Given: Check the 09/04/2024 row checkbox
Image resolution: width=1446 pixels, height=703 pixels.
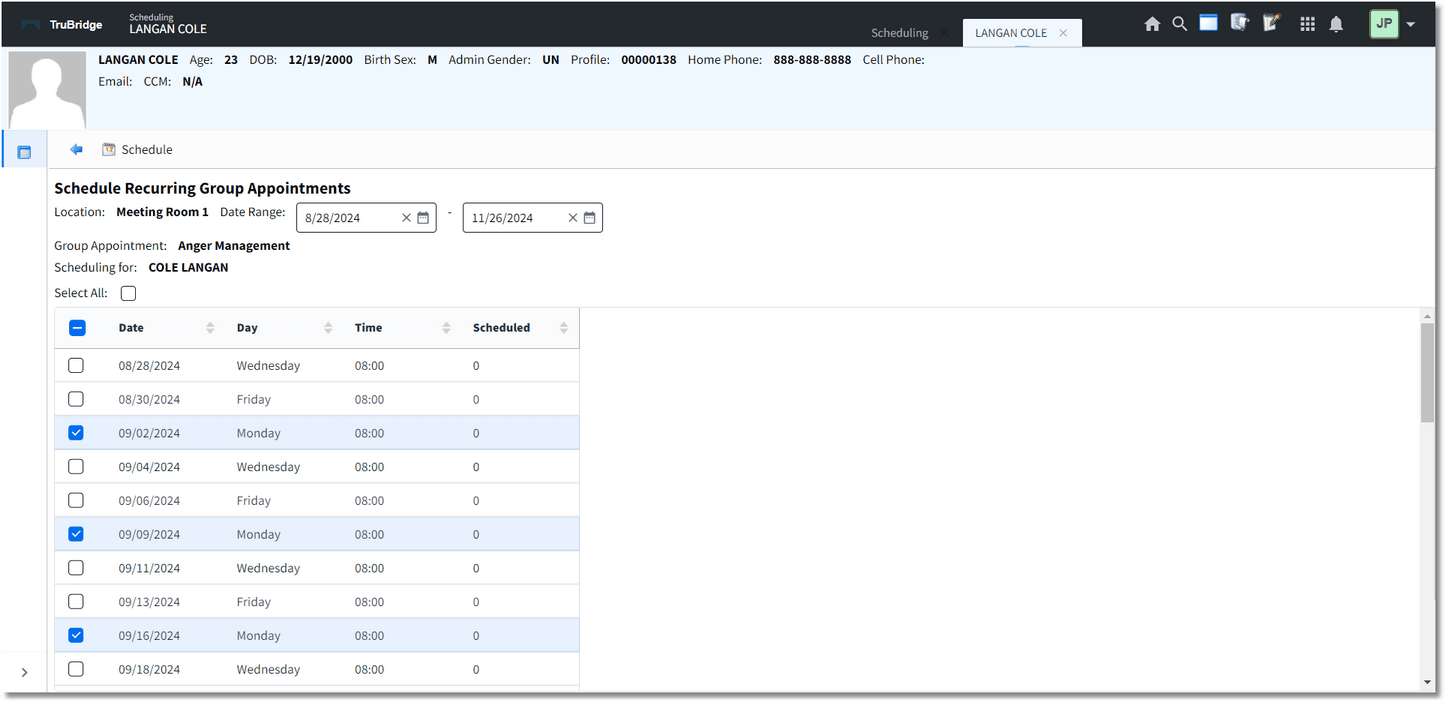Looking at the screenshot, I should tap(76, 467).
